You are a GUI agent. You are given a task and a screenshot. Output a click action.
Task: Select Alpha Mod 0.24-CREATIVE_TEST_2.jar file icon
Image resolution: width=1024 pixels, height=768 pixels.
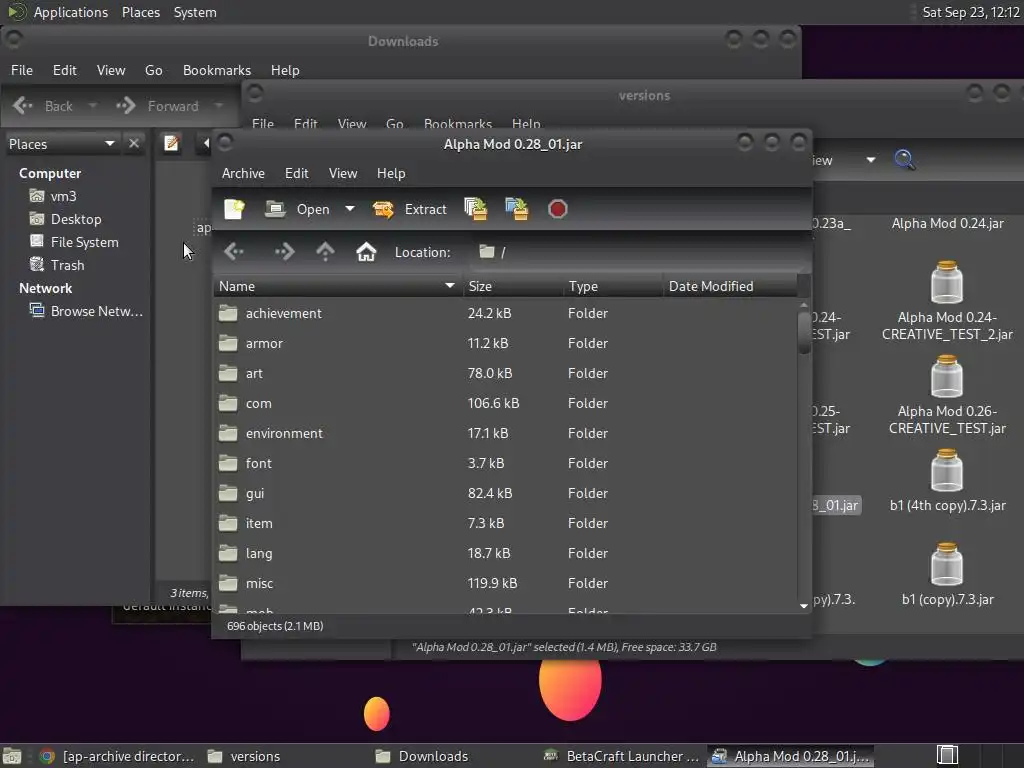click(947, 282)
